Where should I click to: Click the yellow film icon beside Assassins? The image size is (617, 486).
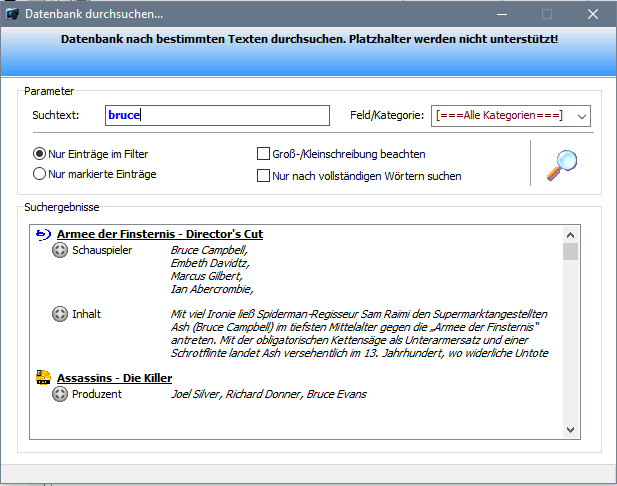click(43, 377)
